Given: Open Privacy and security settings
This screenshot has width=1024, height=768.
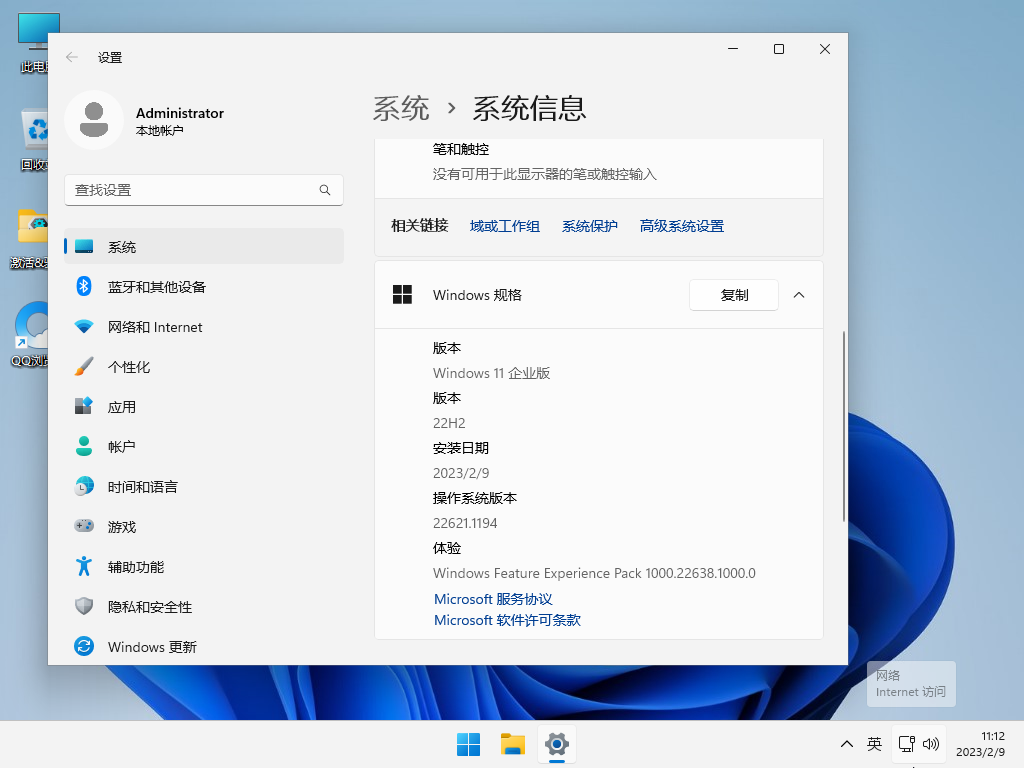Looking at the screenshot, I should click(149, 607).
